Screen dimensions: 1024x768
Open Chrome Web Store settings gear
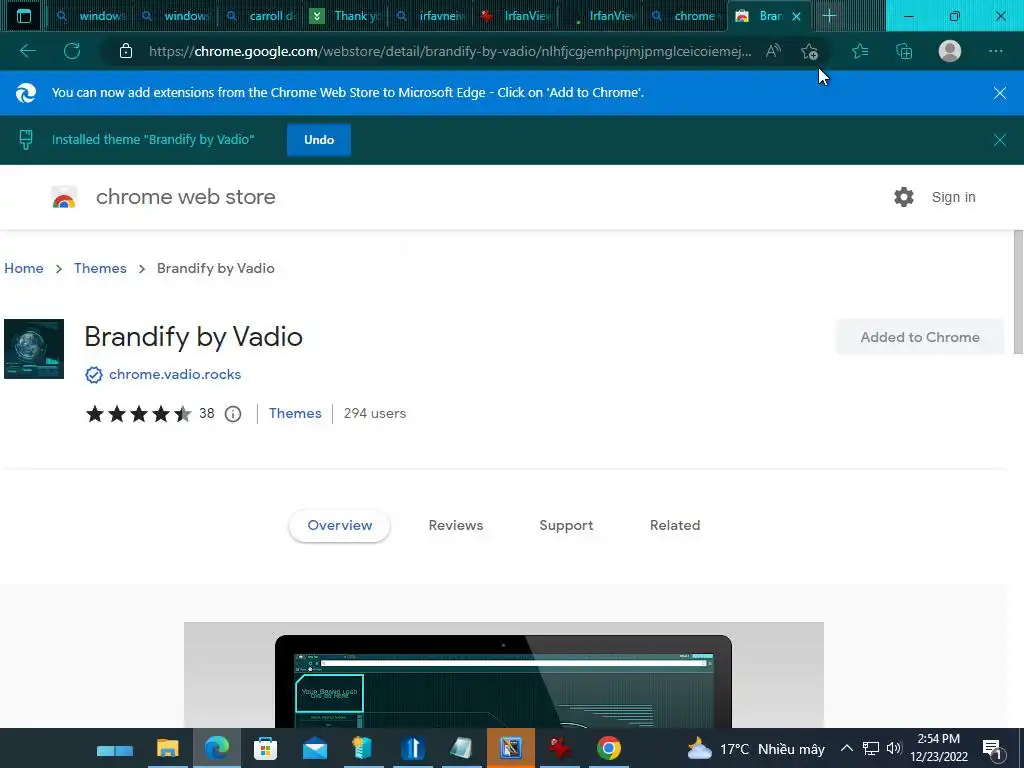tap(904, 197)
